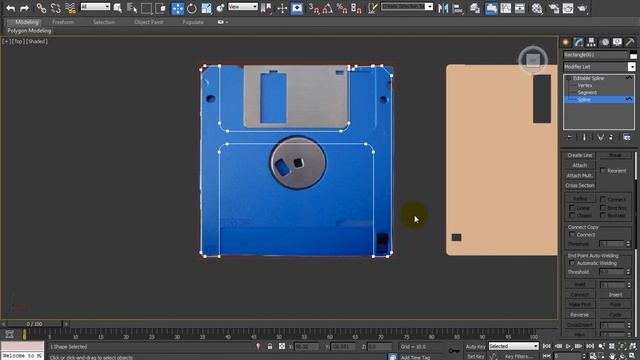This screenshot has height=360, width=640.
Task: Toggle the Spinner Snap icon
Action: 356,8
